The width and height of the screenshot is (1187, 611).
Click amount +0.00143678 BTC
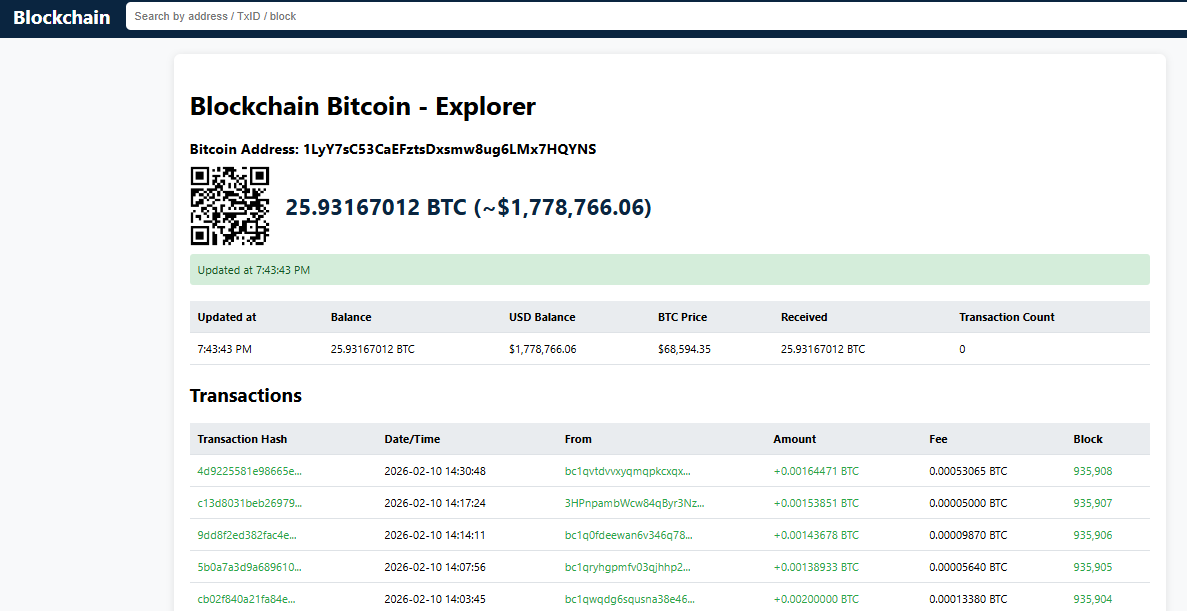click(x=816, y=535)
